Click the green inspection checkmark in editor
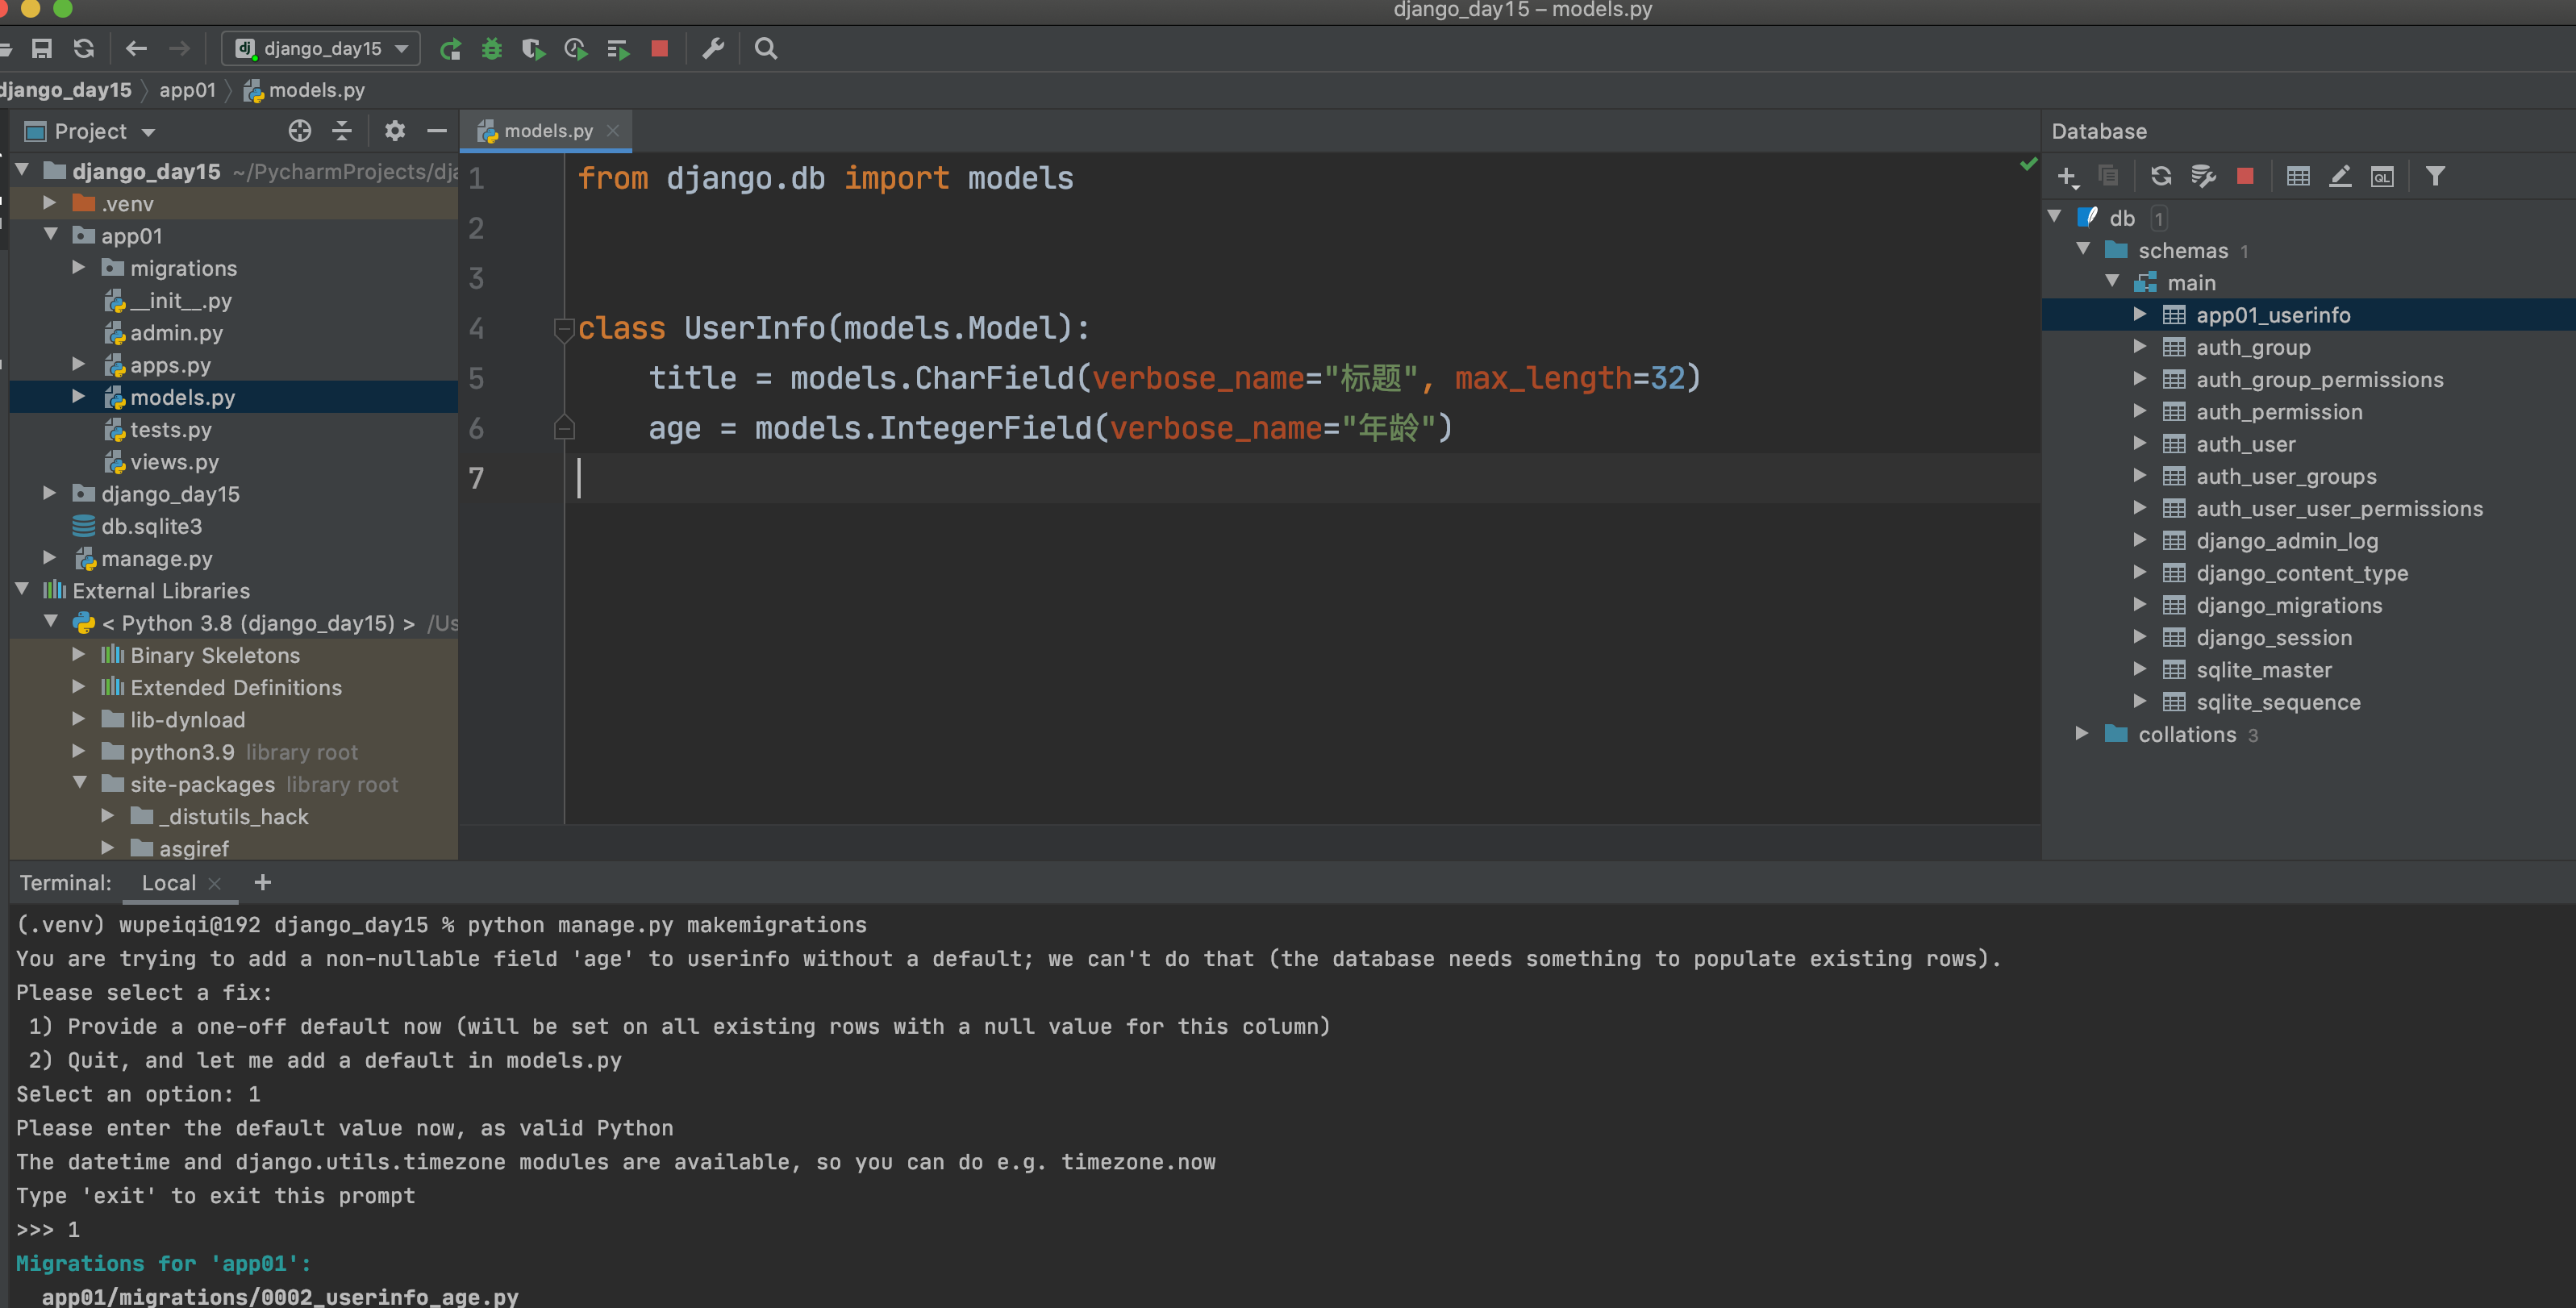This screenshot has height=1308, width=2576. (x=2028, y=164)
